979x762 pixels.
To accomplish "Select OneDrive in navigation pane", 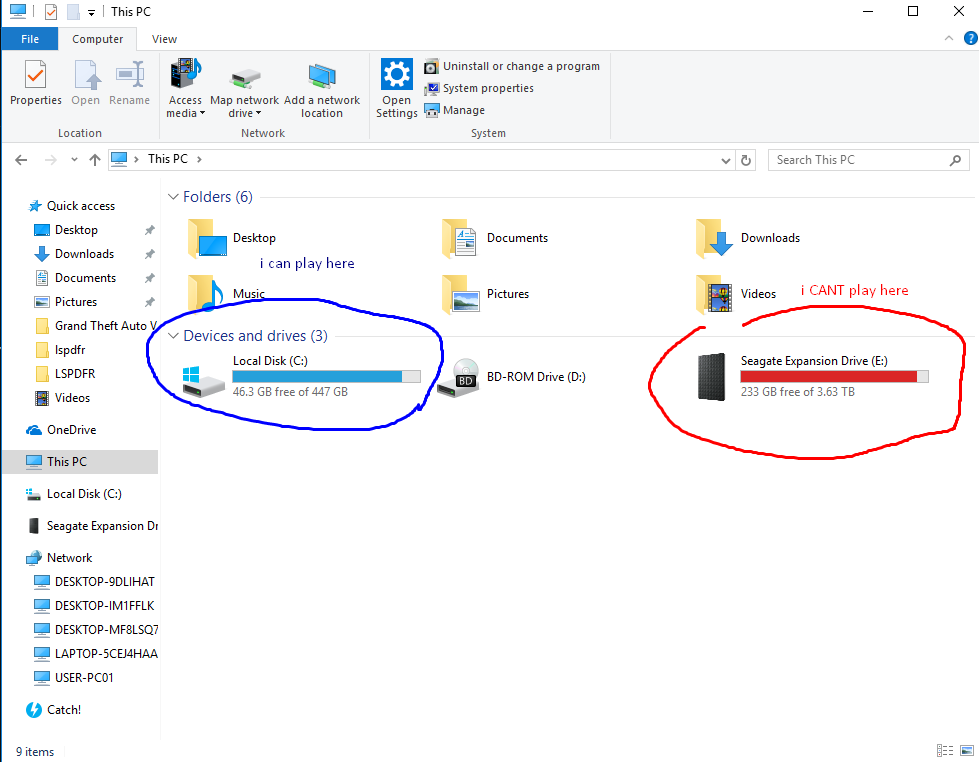I will tap(71, 430).
